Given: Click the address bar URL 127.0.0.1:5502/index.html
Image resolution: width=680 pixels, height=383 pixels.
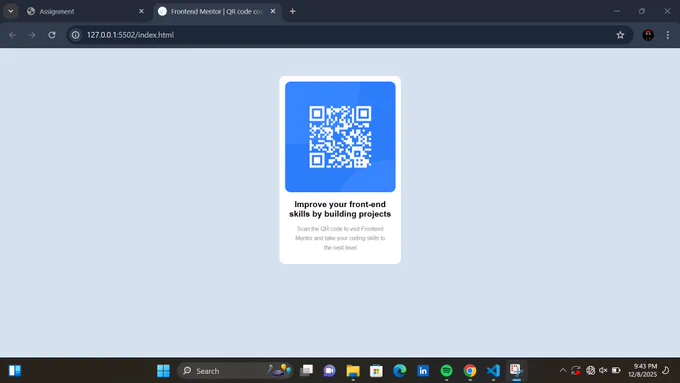Looking at the screenshot, I should point(130,35).
